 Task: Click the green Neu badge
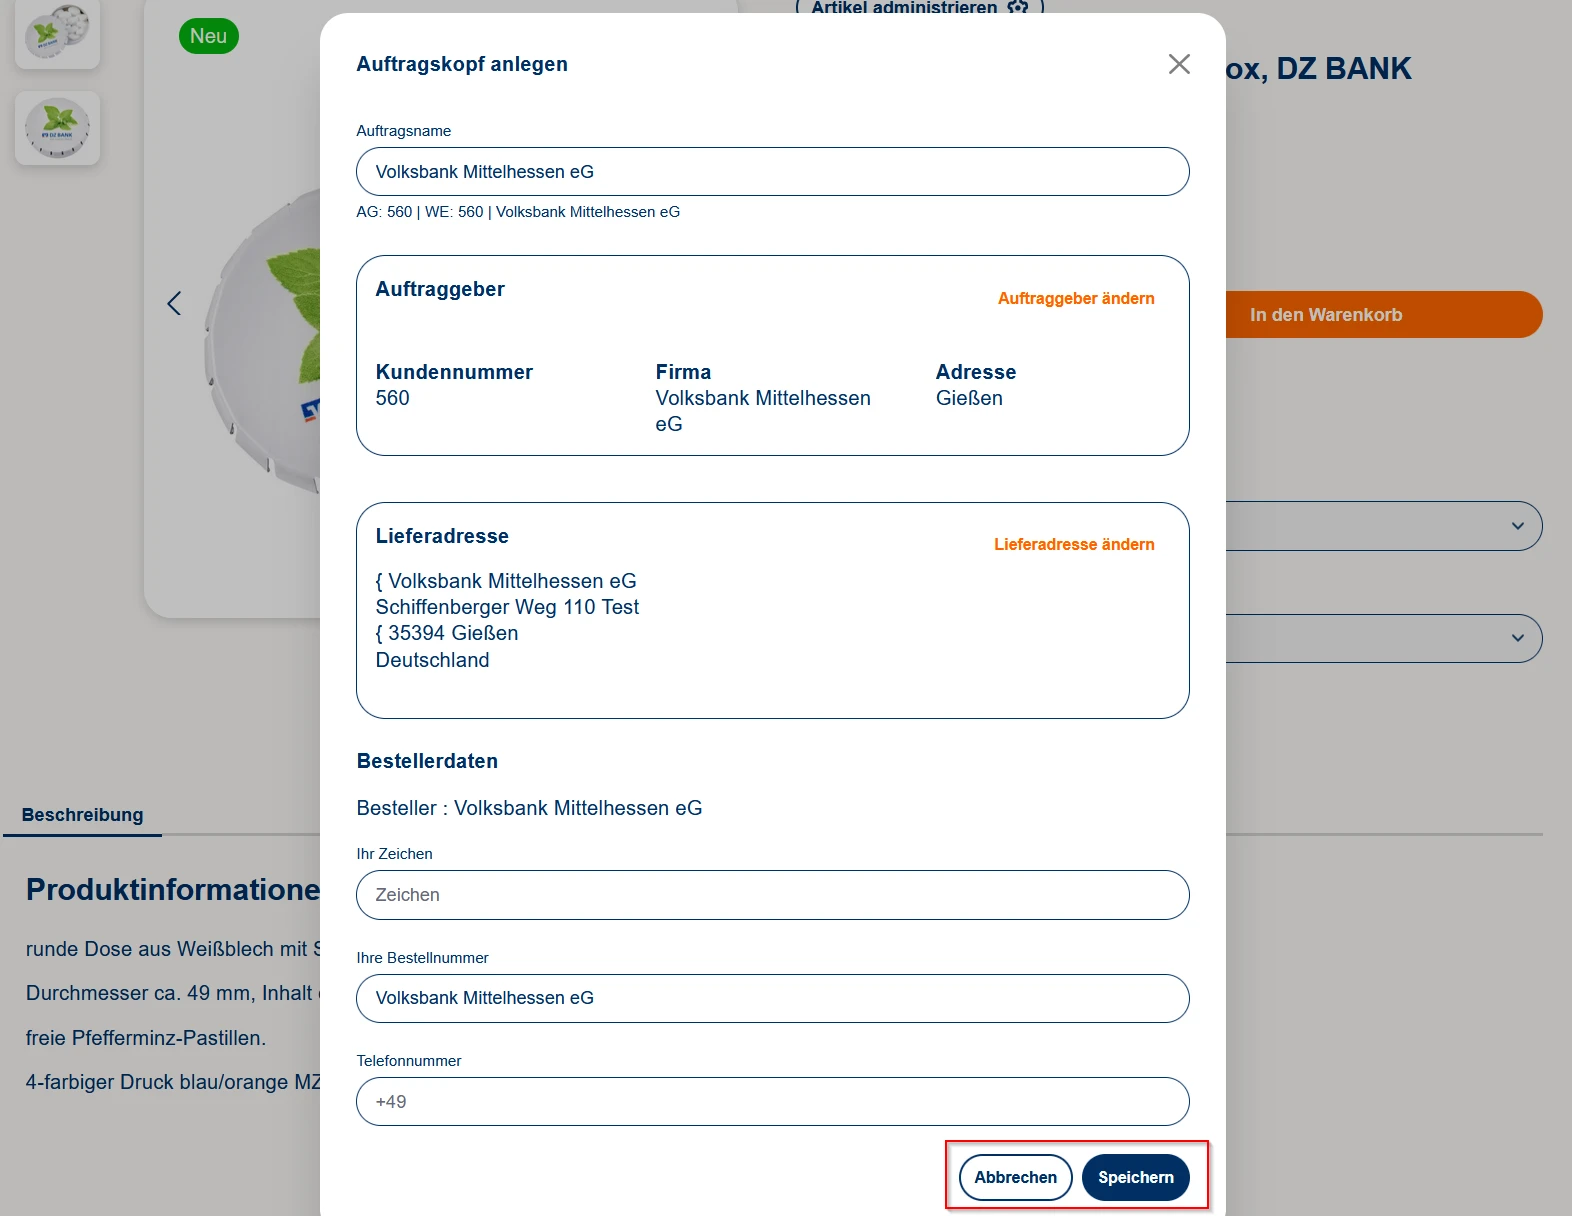[208, 36]
